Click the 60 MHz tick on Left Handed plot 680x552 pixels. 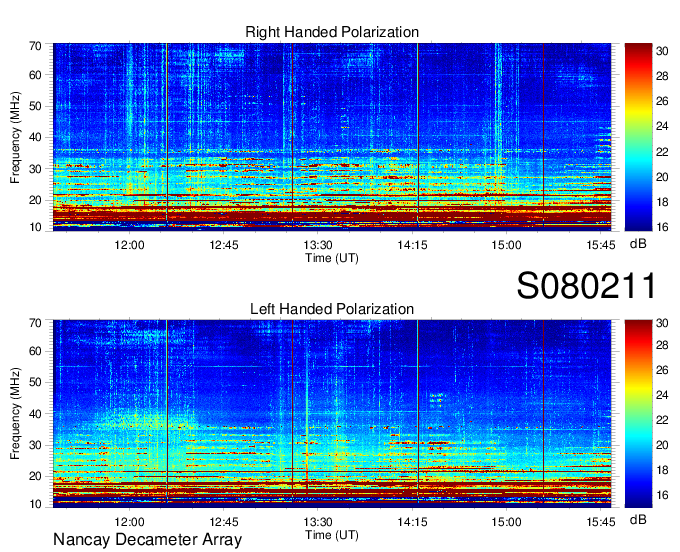click(35, 351)
